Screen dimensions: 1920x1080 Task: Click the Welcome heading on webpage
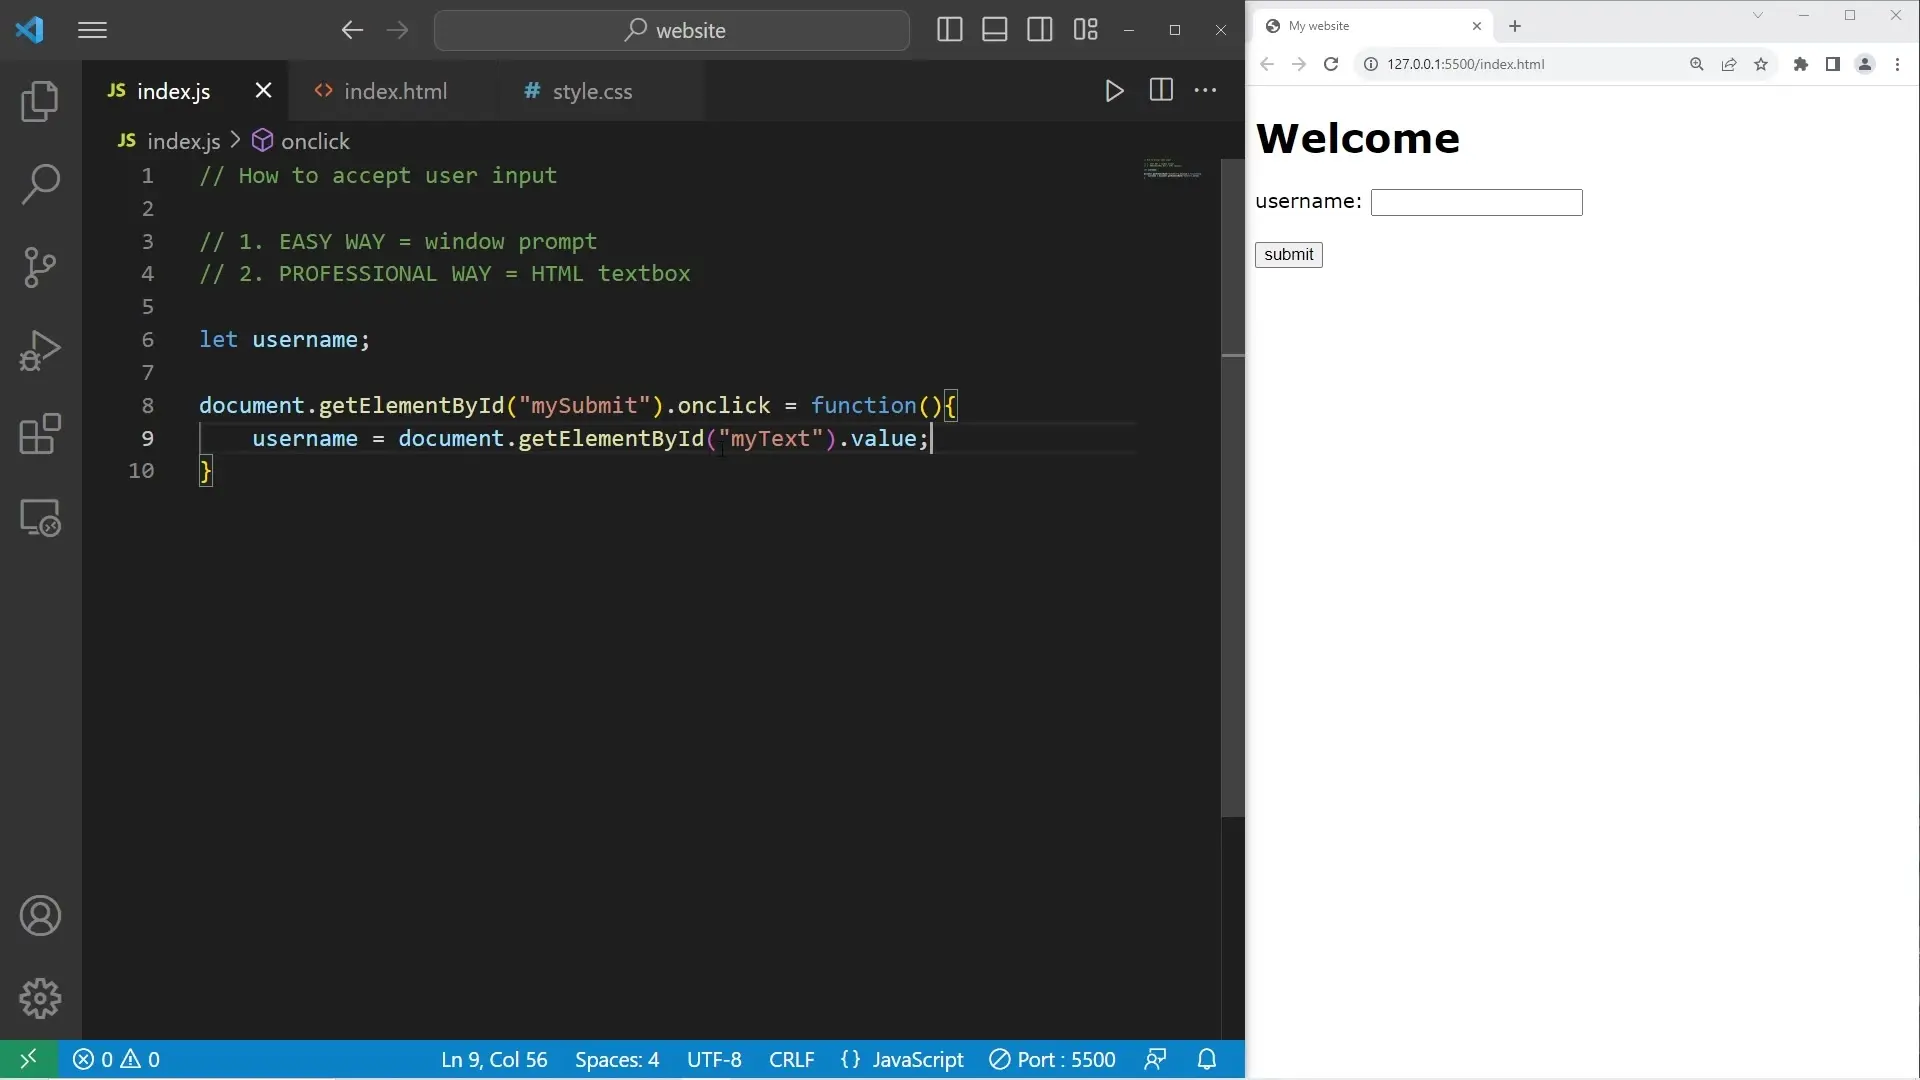coord(1357,138)
